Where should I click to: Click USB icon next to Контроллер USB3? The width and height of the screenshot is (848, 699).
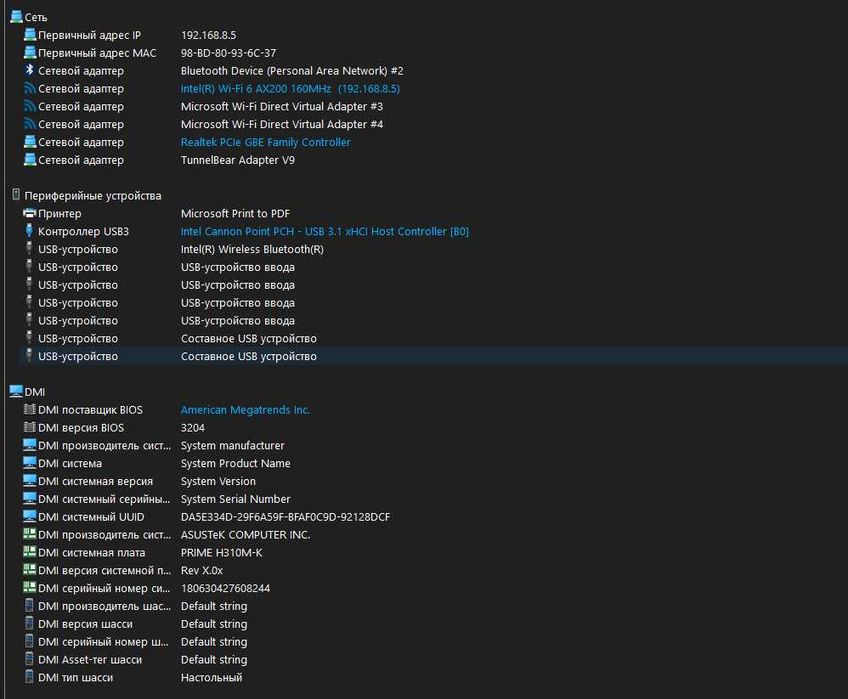(29, 231)
